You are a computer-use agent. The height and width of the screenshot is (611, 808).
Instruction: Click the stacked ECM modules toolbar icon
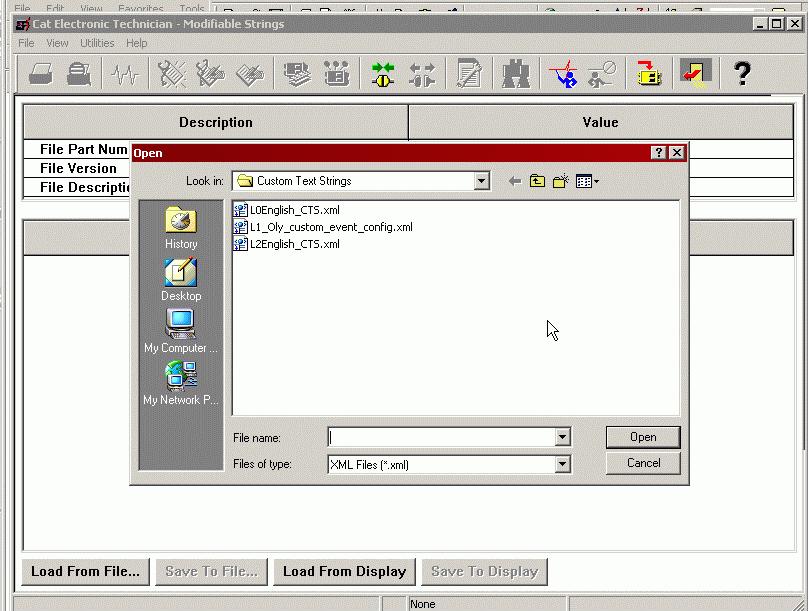click(x=297, y=74)
